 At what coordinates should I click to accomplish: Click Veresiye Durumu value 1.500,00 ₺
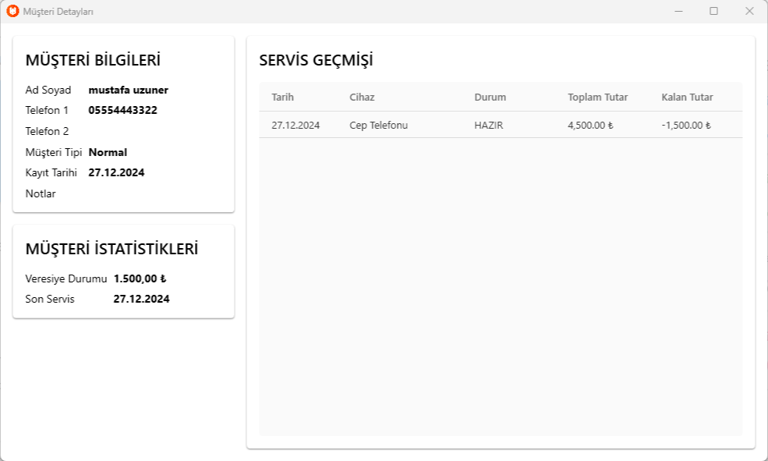pyautogui.click(x=140, y=279)
